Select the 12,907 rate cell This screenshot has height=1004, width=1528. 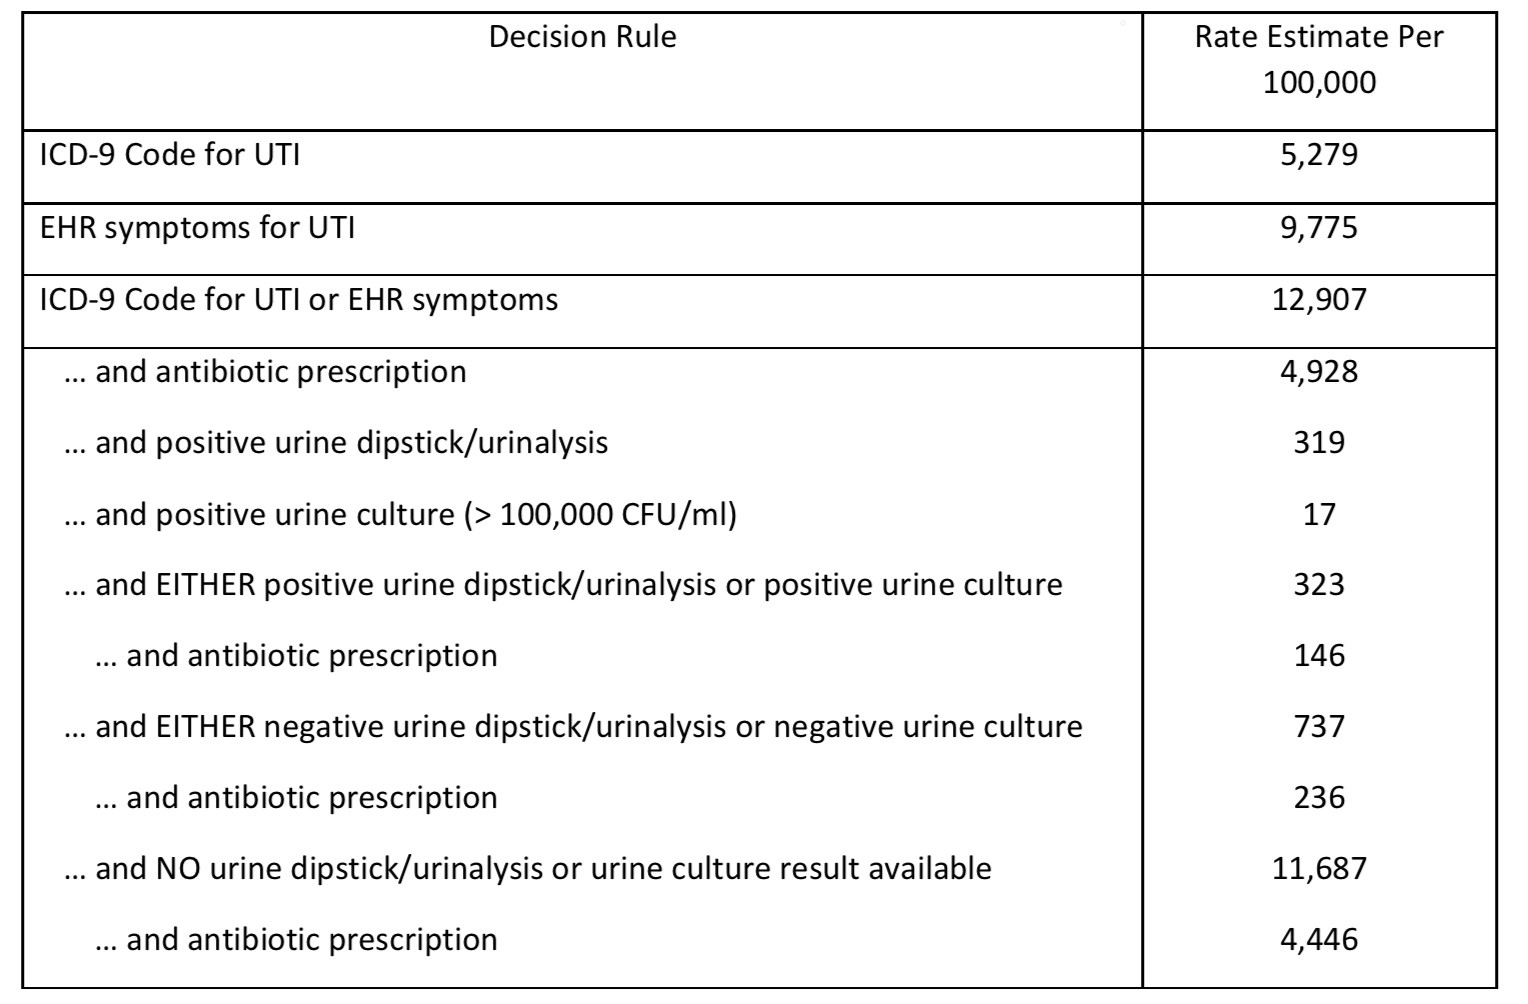click(x=1318, y=300)
